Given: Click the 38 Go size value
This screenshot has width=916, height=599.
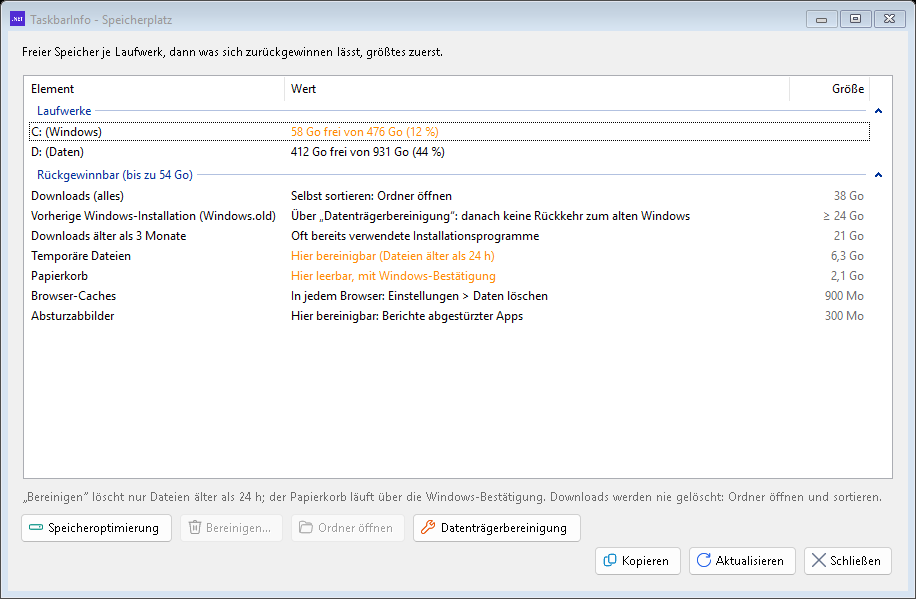Looking at the screenshot, I should click(x=849, y=196).
